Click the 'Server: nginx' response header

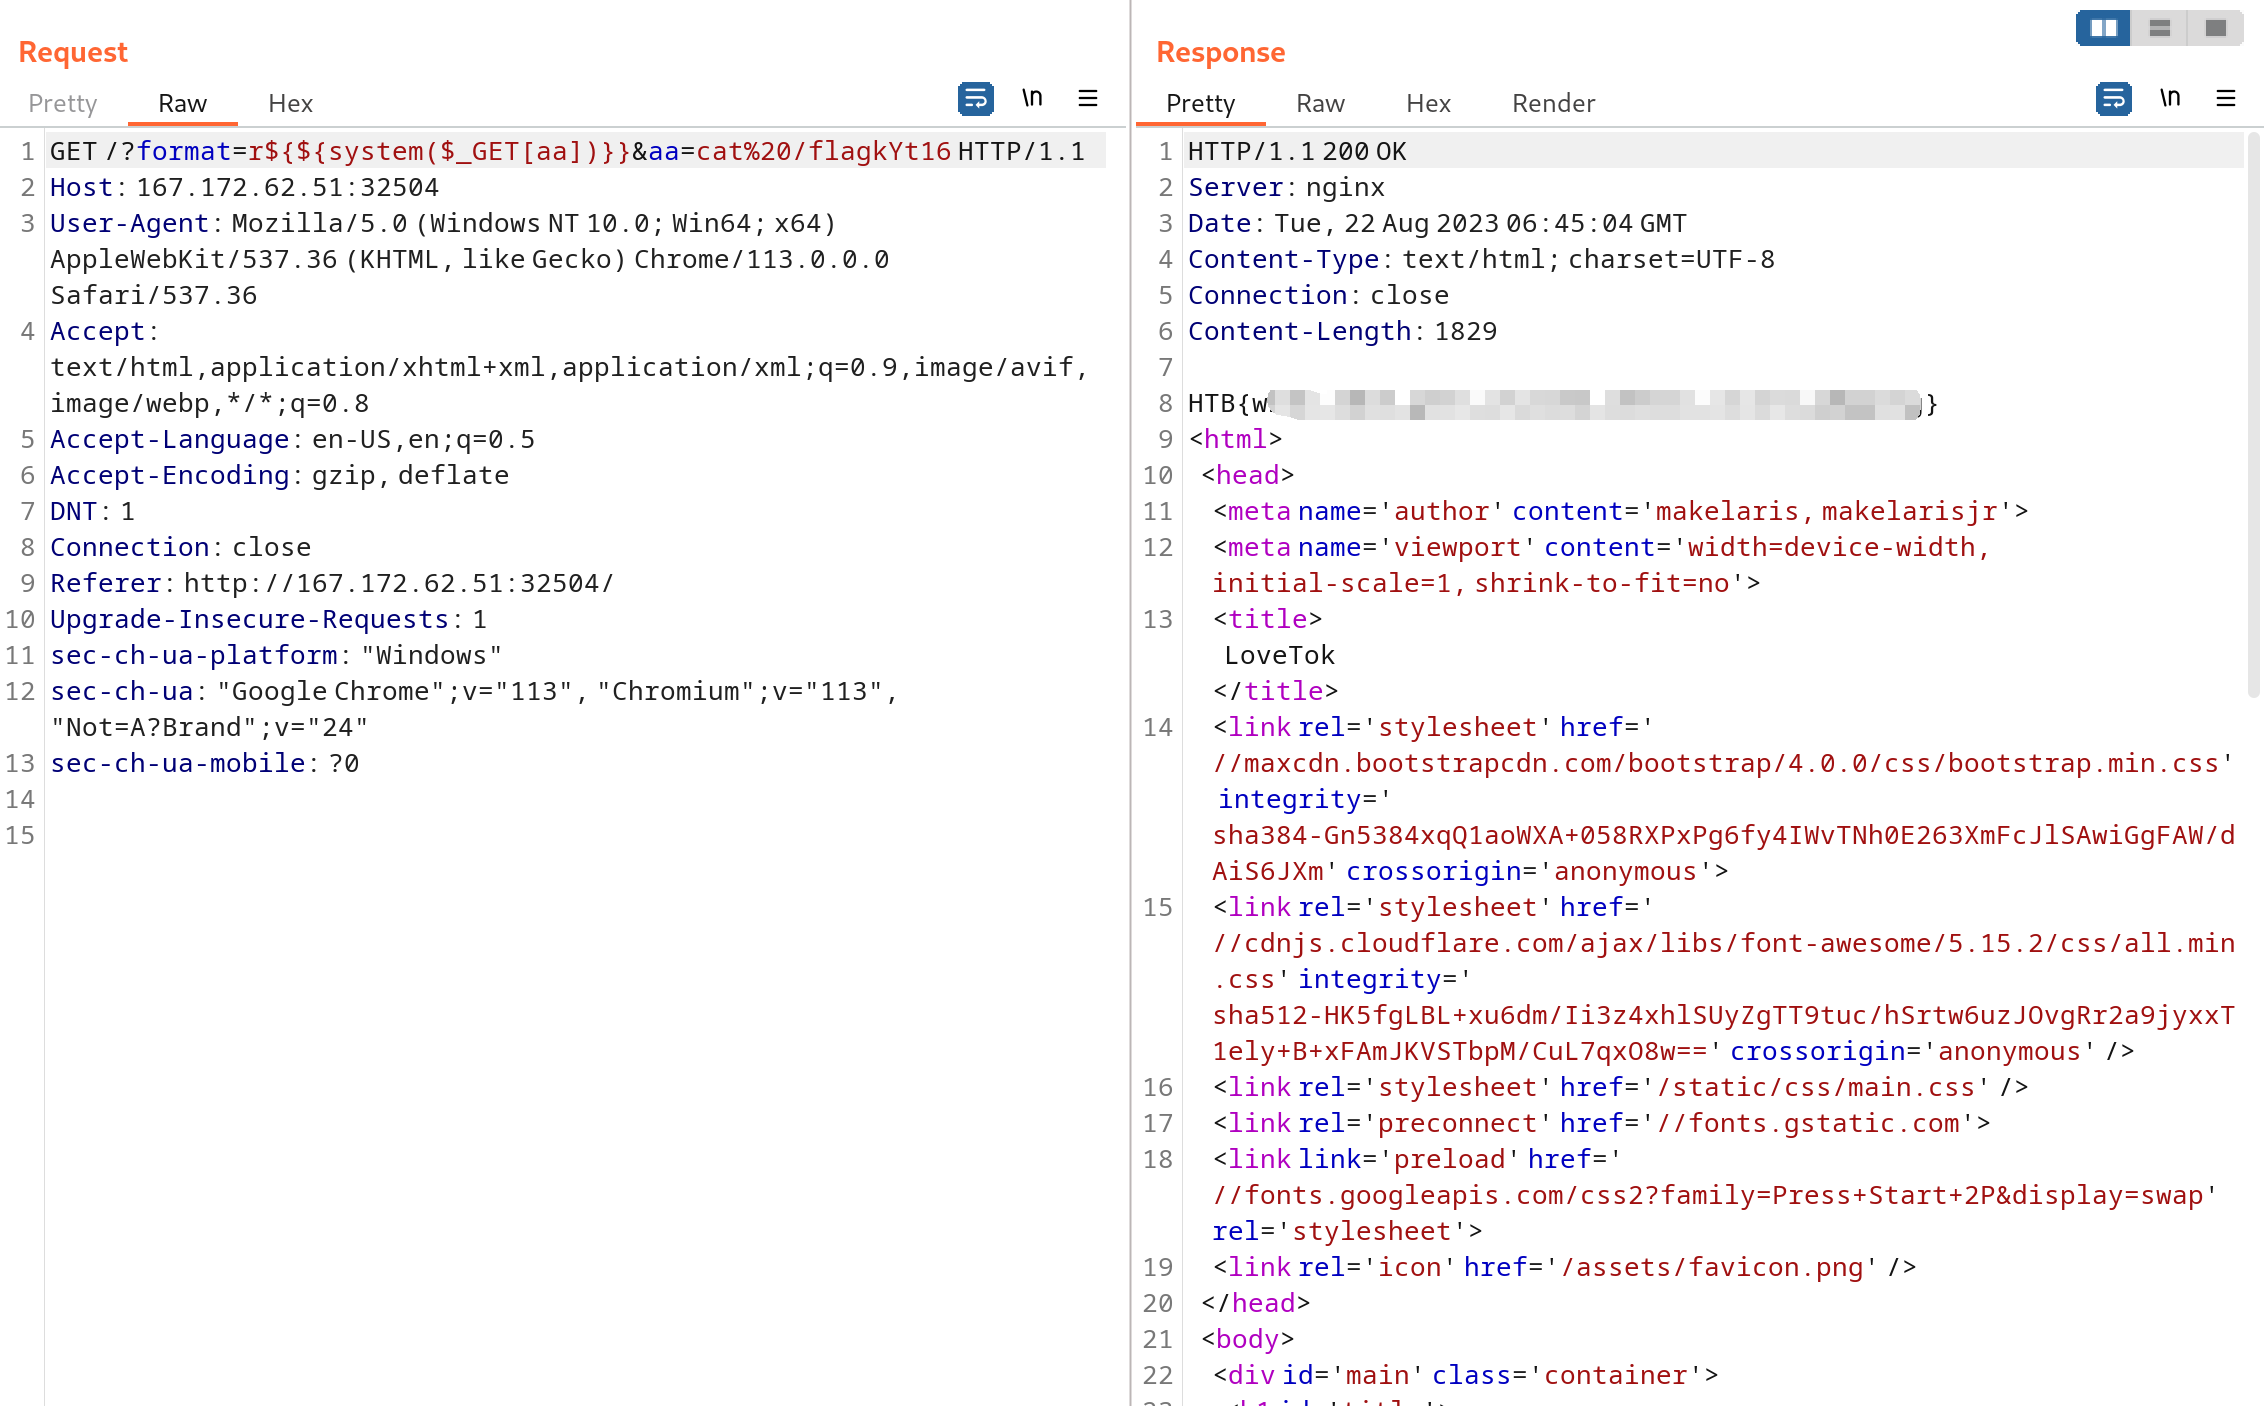[x=1286, y=187]
